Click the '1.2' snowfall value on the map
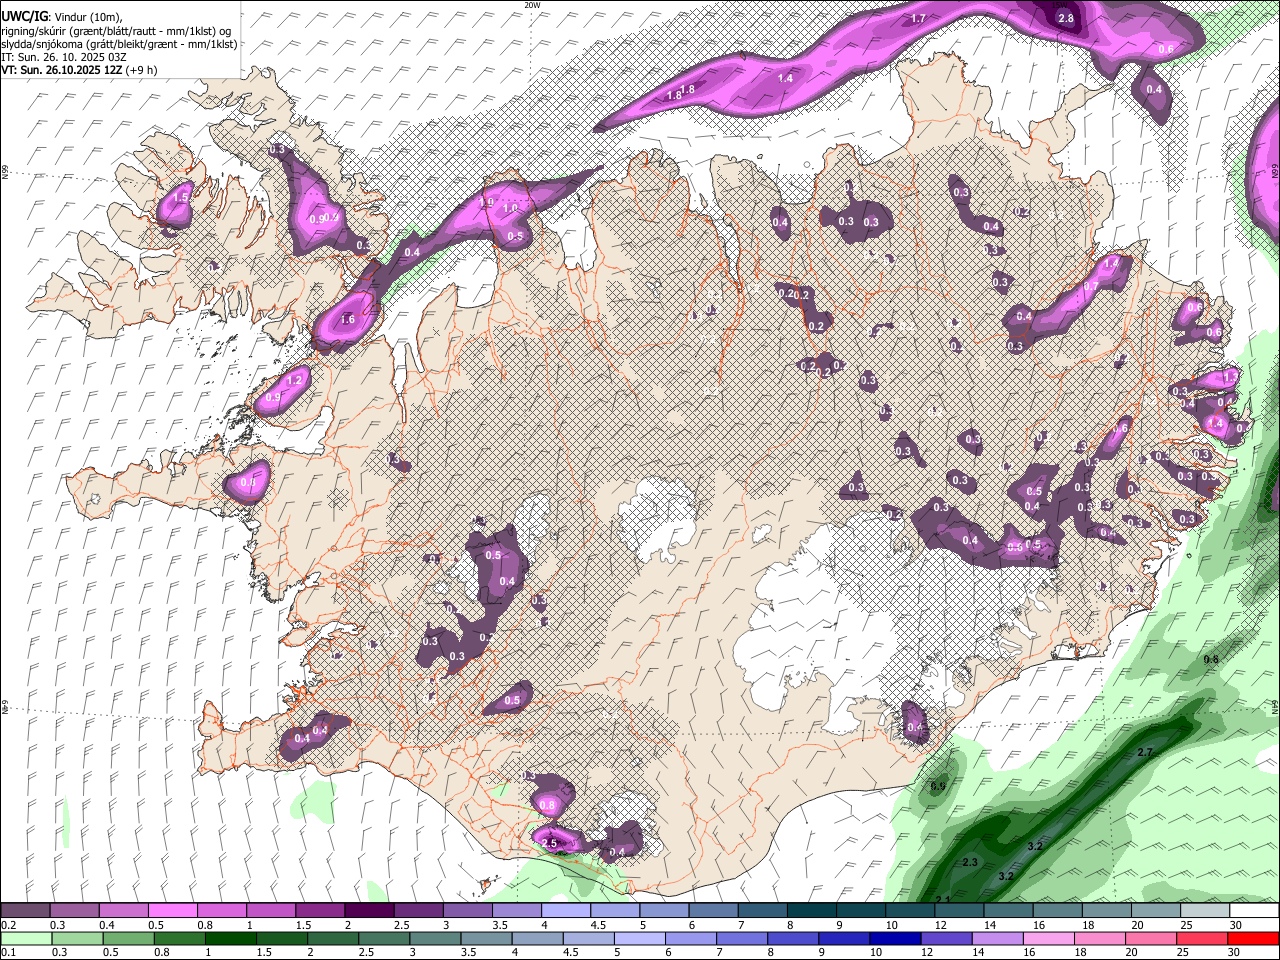1280x960 pixels. 294,381
